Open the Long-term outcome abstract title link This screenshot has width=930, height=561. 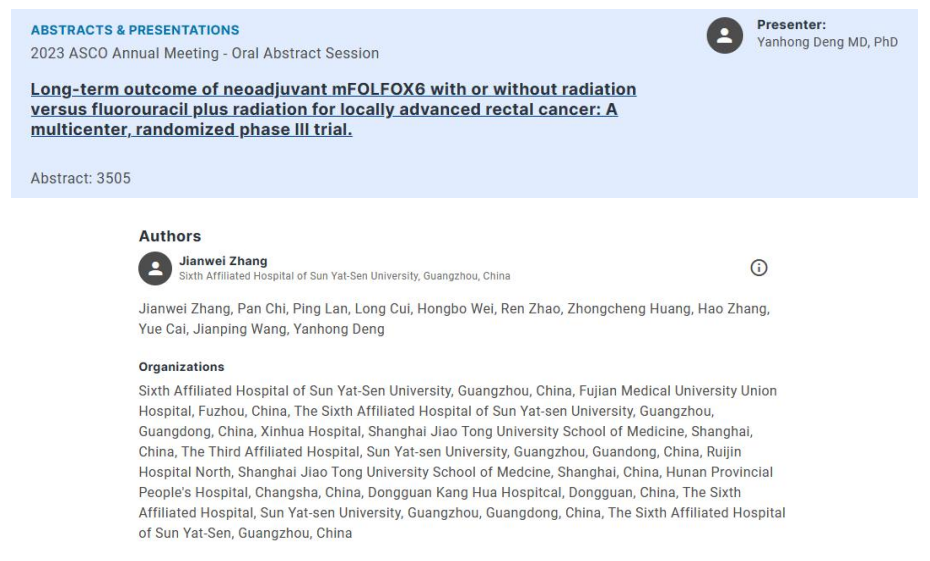click(333, 109)
